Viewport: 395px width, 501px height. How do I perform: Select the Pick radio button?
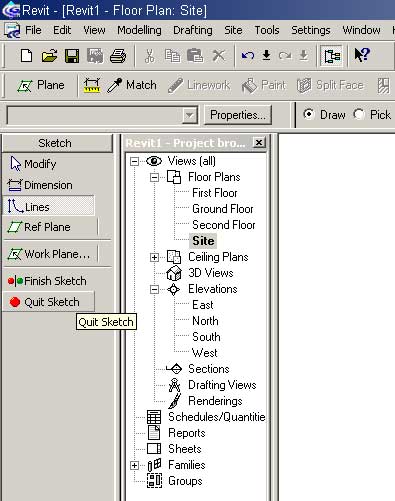359,114
